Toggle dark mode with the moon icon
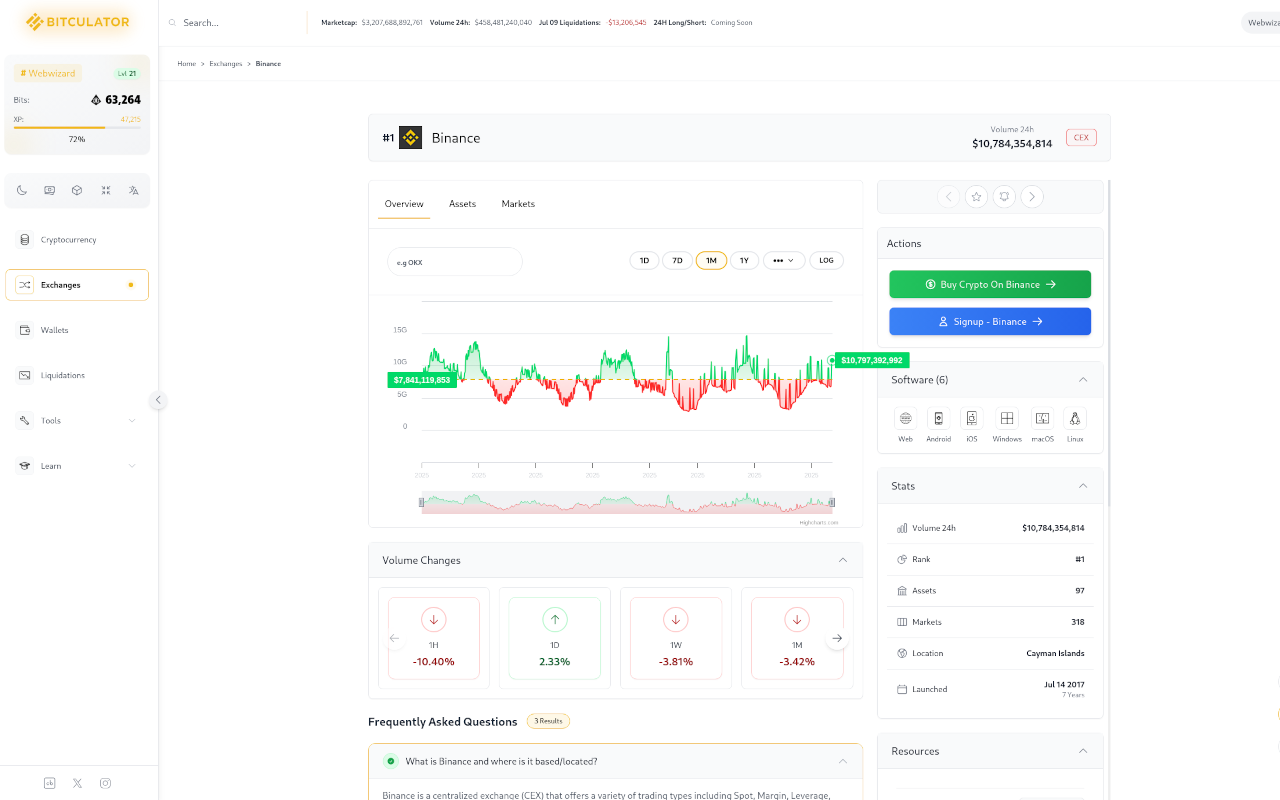 [22, 190]
